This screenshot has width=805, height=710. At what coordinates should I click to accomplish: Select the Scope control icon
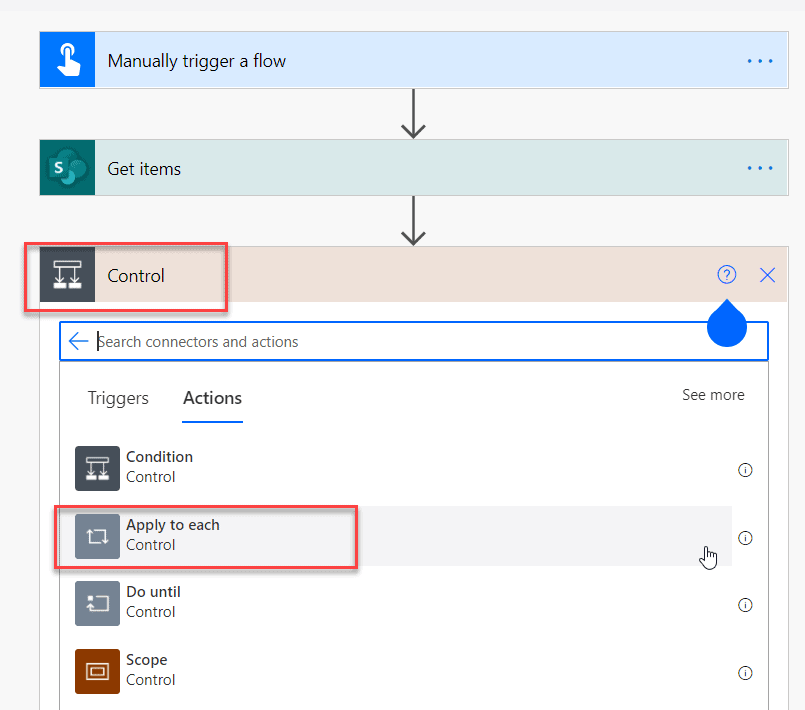97,671
